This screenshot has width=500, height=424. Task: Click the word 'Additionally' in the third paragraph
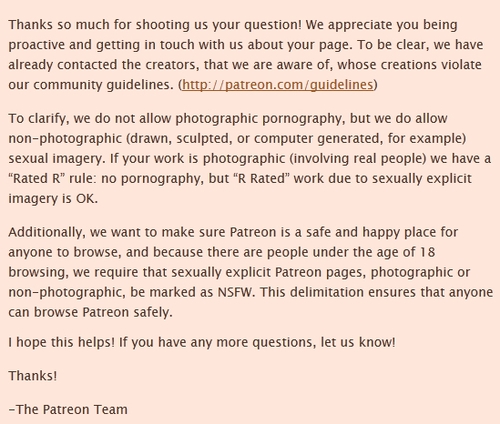pyautogui.click(x=47, y=232)
